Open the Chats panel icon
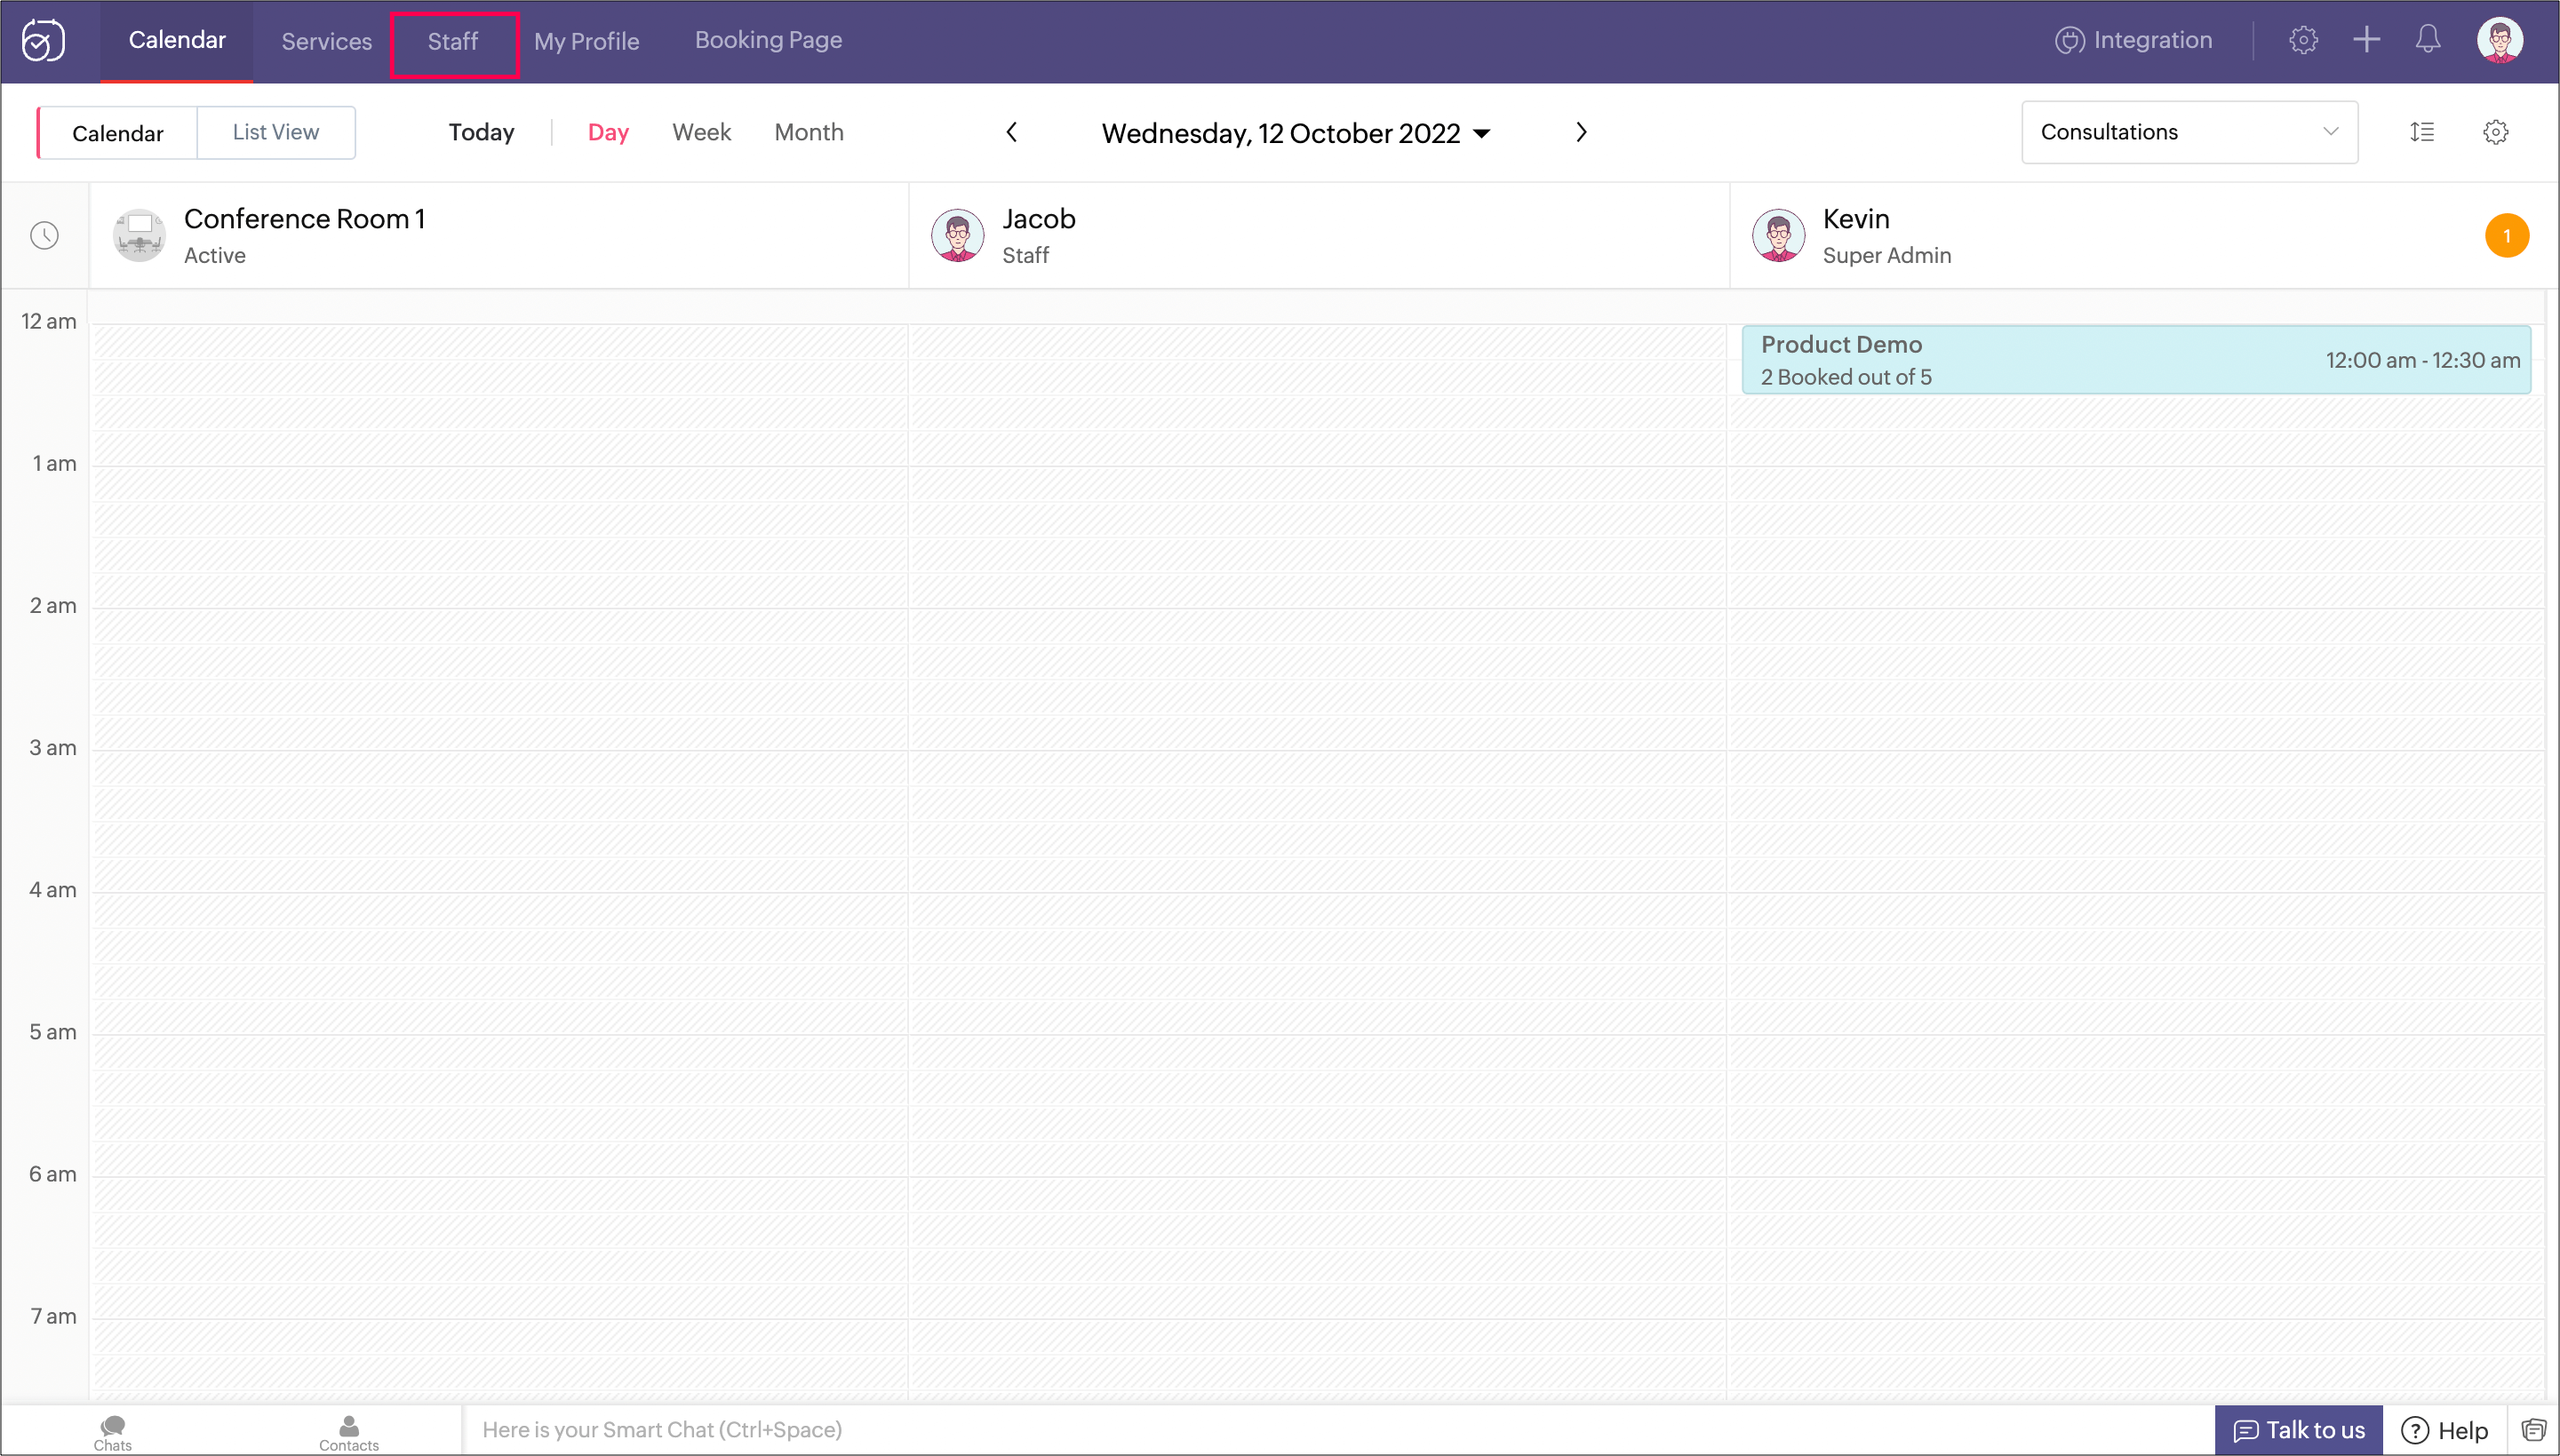Screen dimensions: 2560x1456 pos(112,1430)
